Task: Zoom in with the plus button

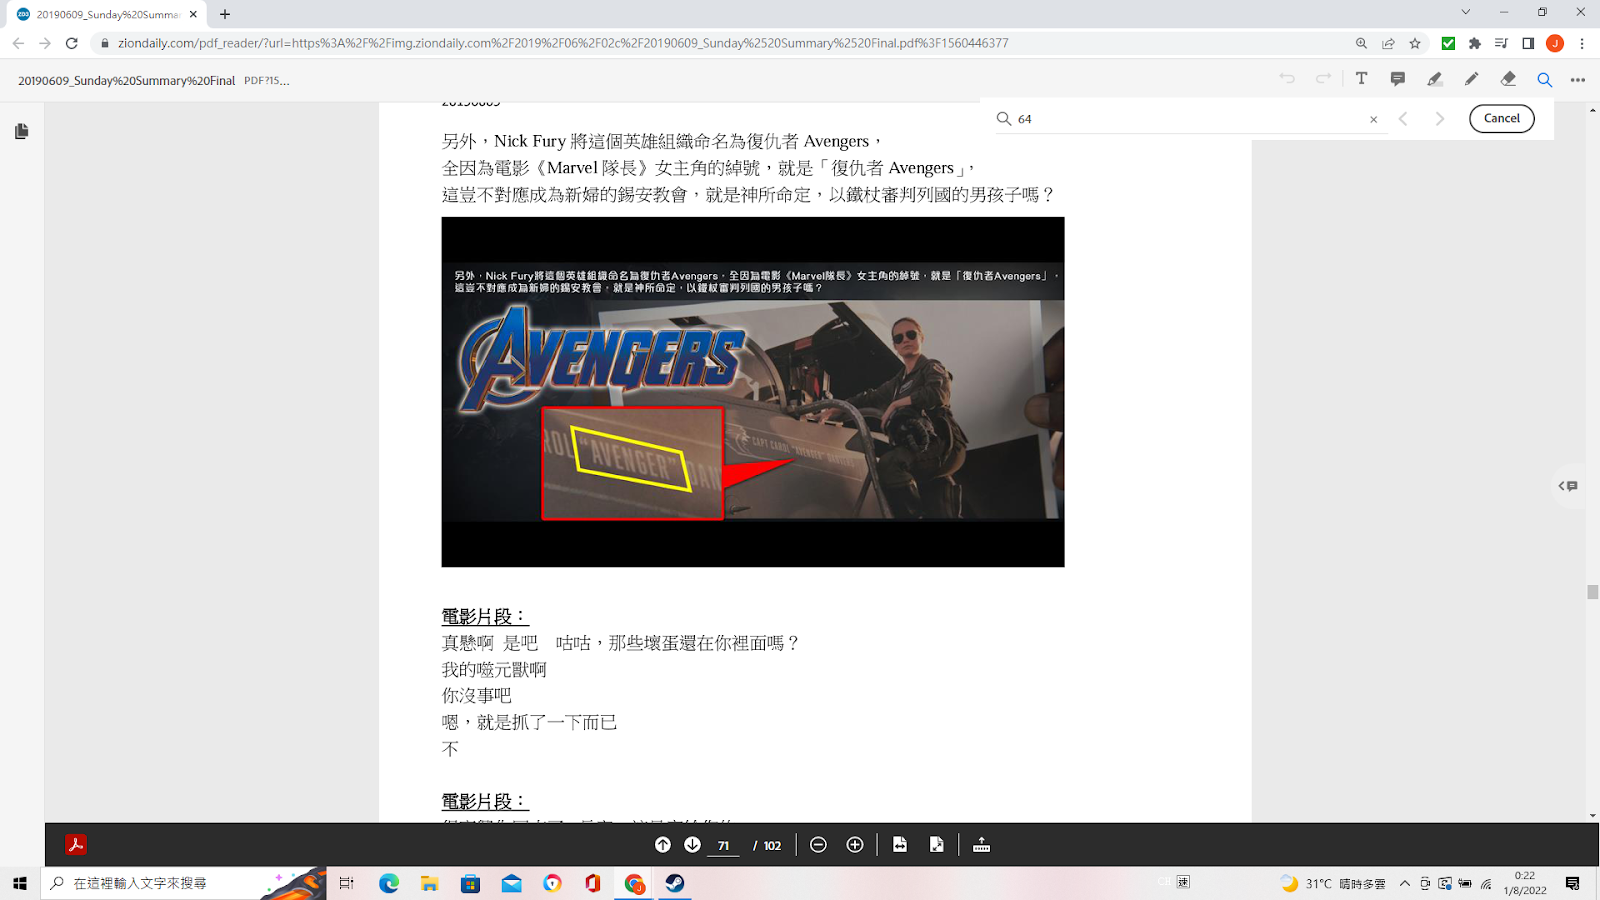Action: click(x=855, y=845)
